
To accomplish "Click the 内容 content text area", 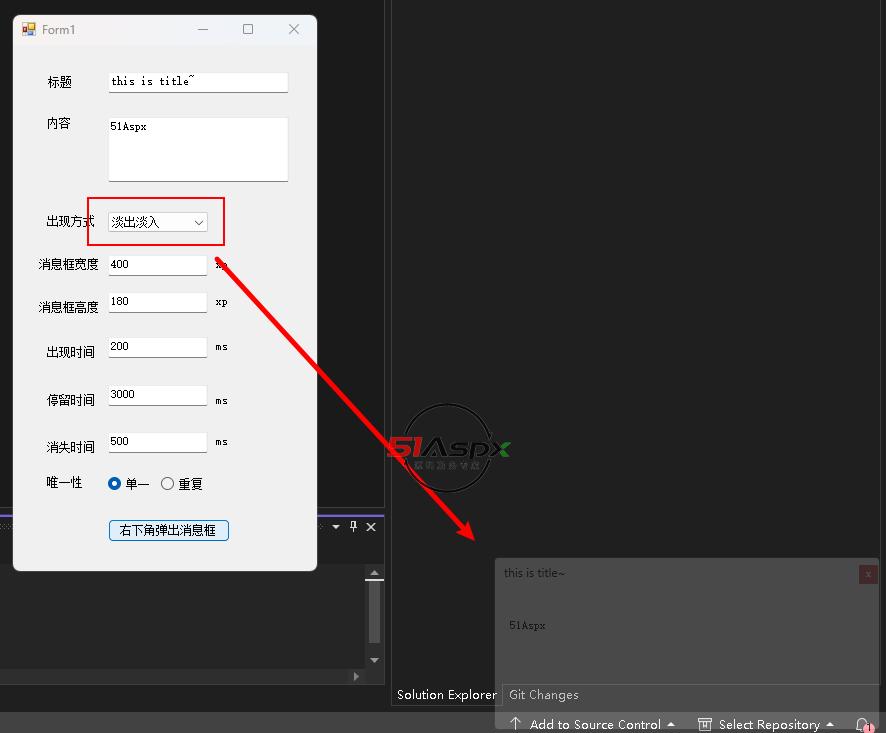I will pos(198,149).
